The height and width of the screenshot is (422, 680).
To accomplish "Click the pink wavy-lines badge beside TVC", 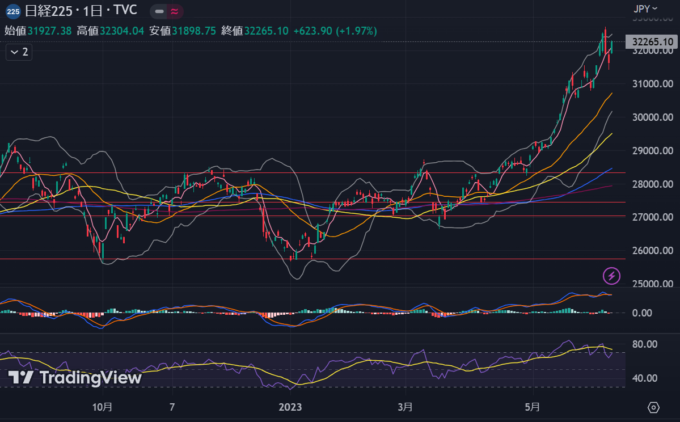I will point(176,10).
